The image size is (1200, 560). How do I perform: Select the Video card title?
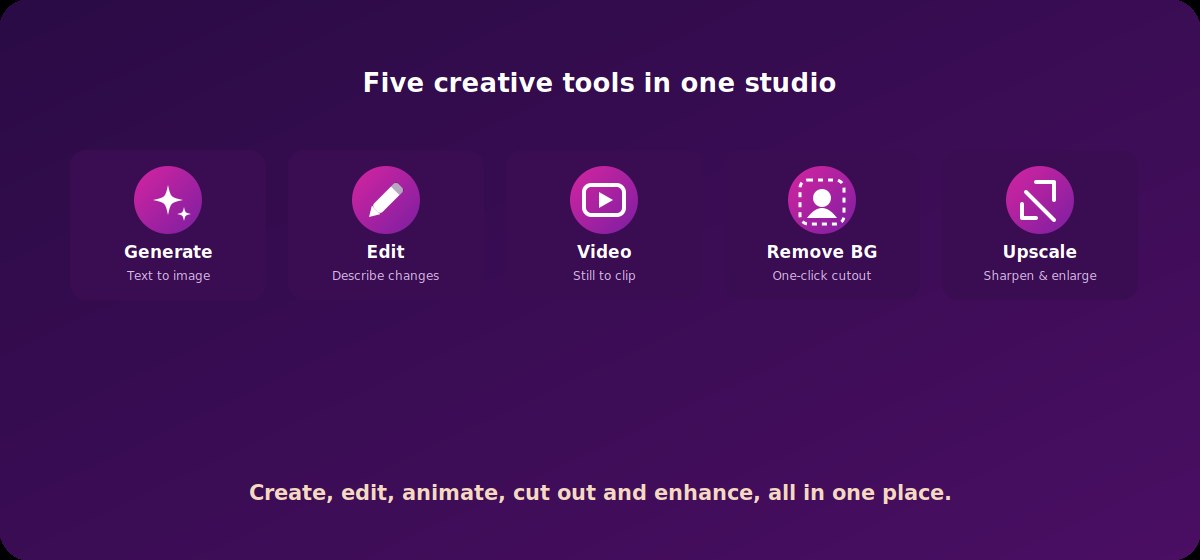click(604, 252)
